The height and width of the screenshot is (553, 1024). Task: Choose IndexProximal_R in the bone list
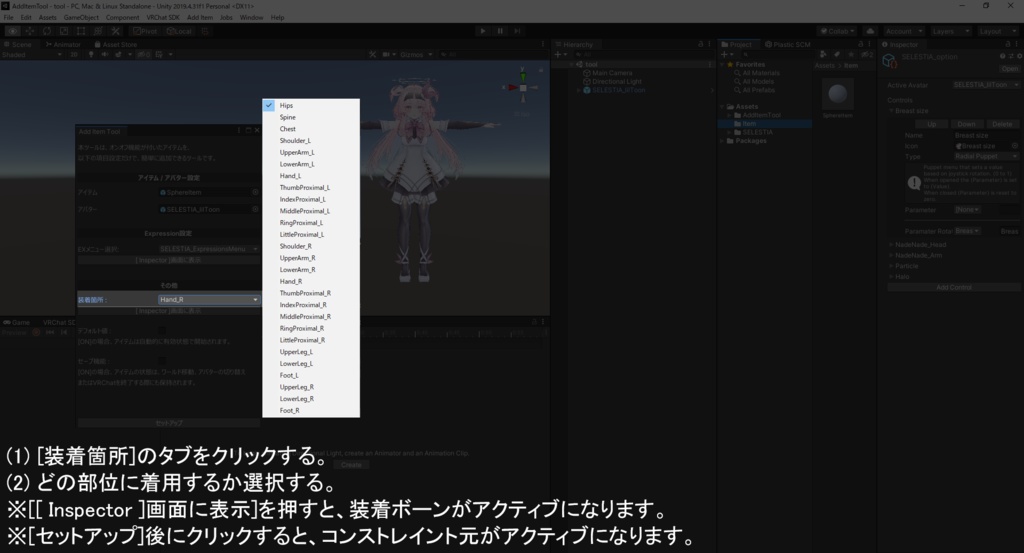point(311,305)
